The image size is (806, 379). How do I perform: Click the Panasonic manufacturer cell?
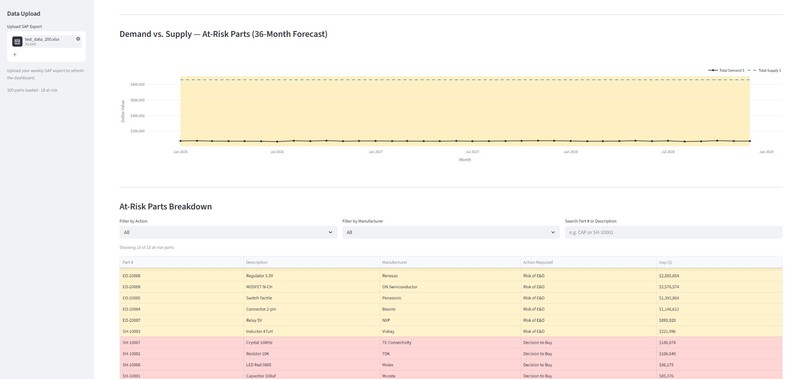click(x=450, y=298)
